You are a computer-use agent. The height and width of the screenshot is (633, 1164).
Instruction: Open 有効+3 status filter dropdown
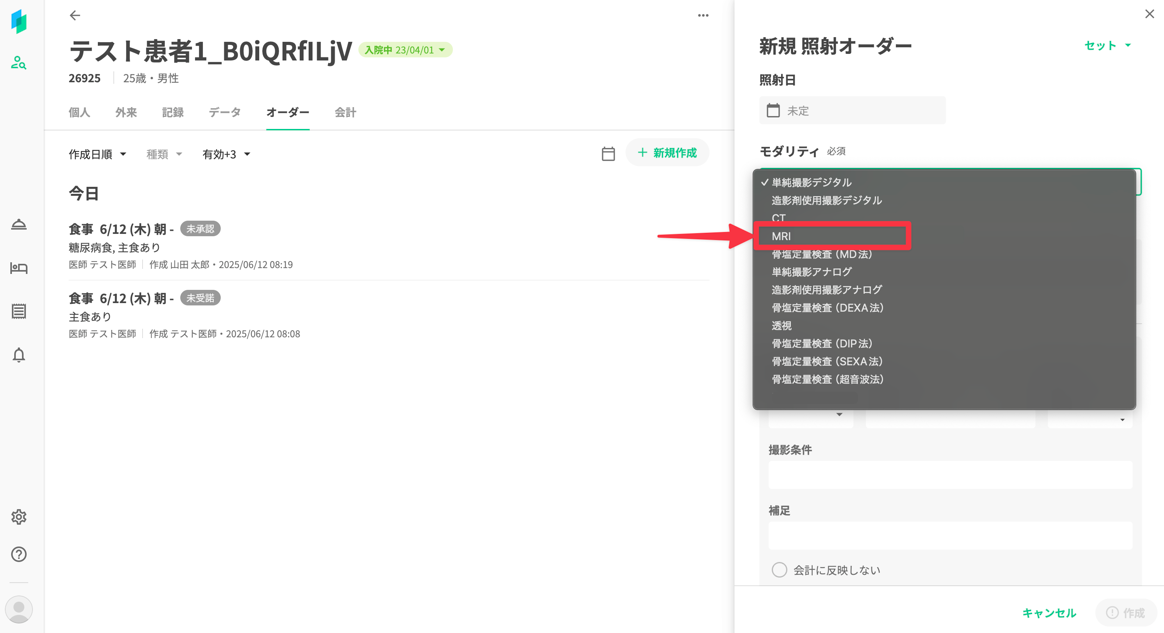[226, 154]
